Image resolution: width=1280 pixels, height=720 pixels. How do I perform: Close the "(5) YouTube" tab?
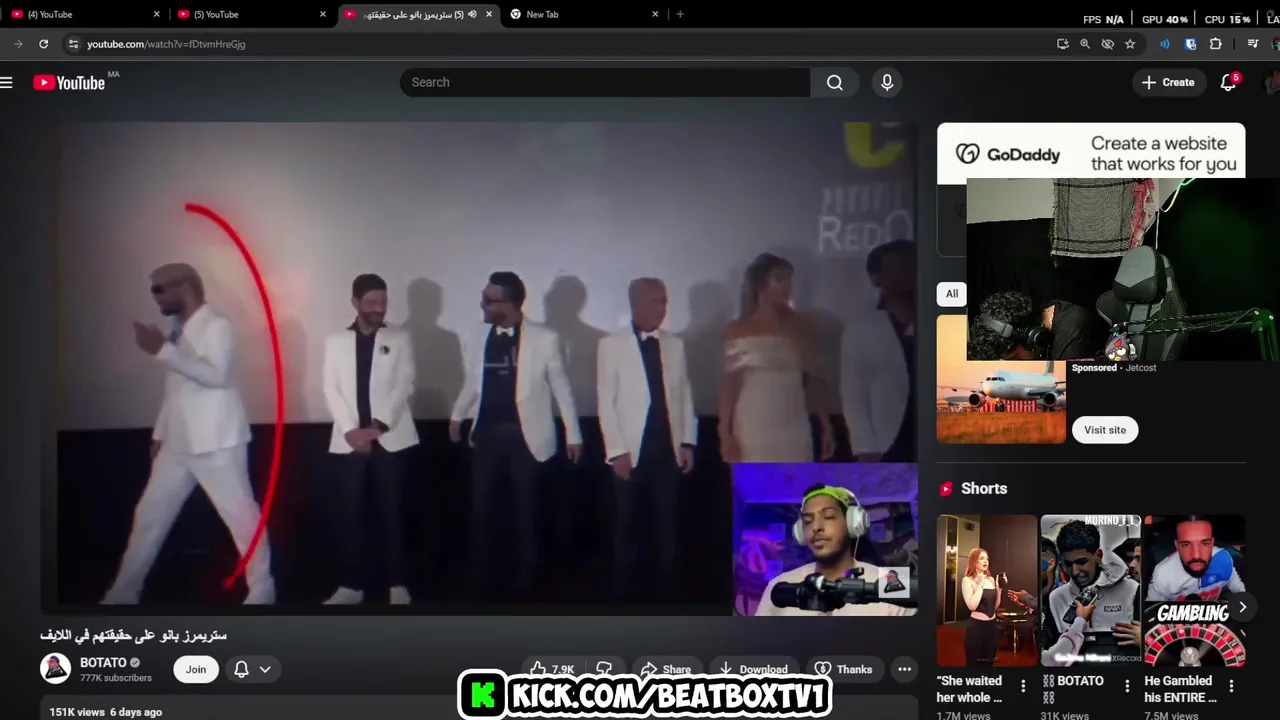(323, 14)
